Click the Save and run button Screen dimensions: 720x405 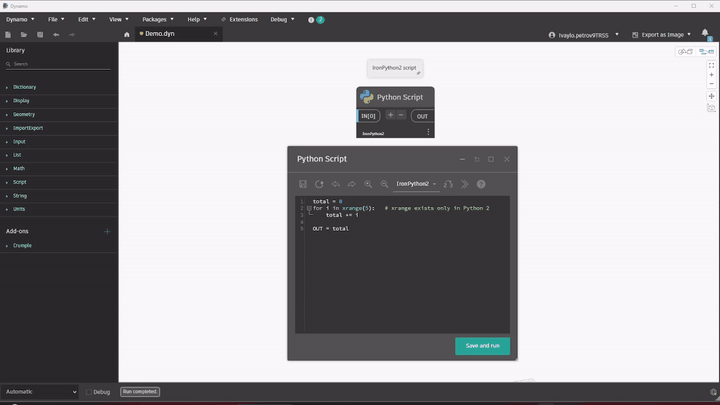click(482, 345)
